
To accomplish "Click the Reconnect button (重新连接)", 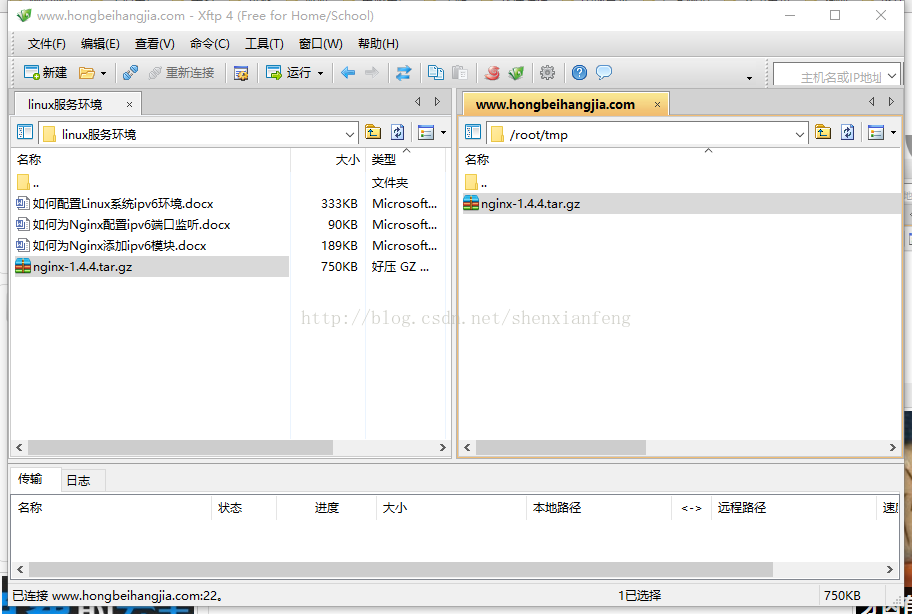I will tap(181, 73).
